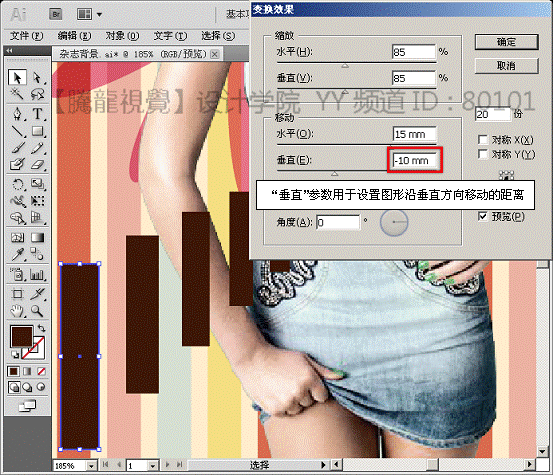
Task: Select the Artboard tool
Action: click(x=17, y=293)
